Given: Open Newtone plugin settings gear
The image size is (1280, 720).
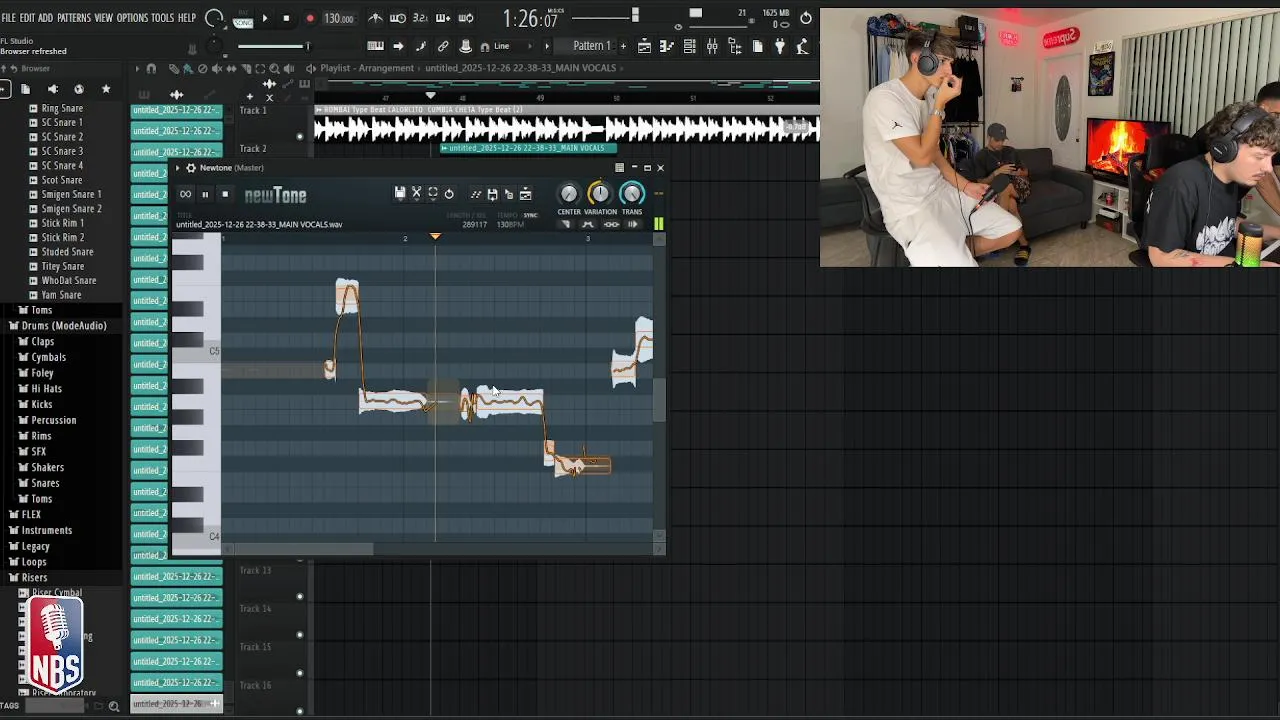Looking at the screenshot, I should (190, 168).
